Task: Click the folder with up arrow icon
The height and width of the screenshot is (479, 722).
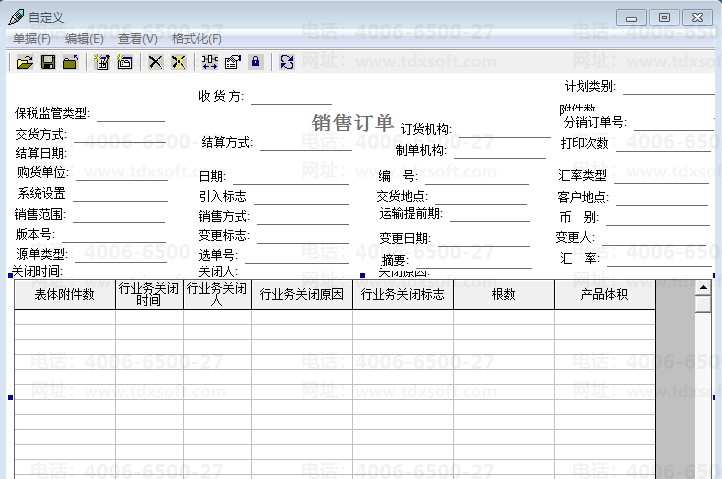Action: [70, 62]
